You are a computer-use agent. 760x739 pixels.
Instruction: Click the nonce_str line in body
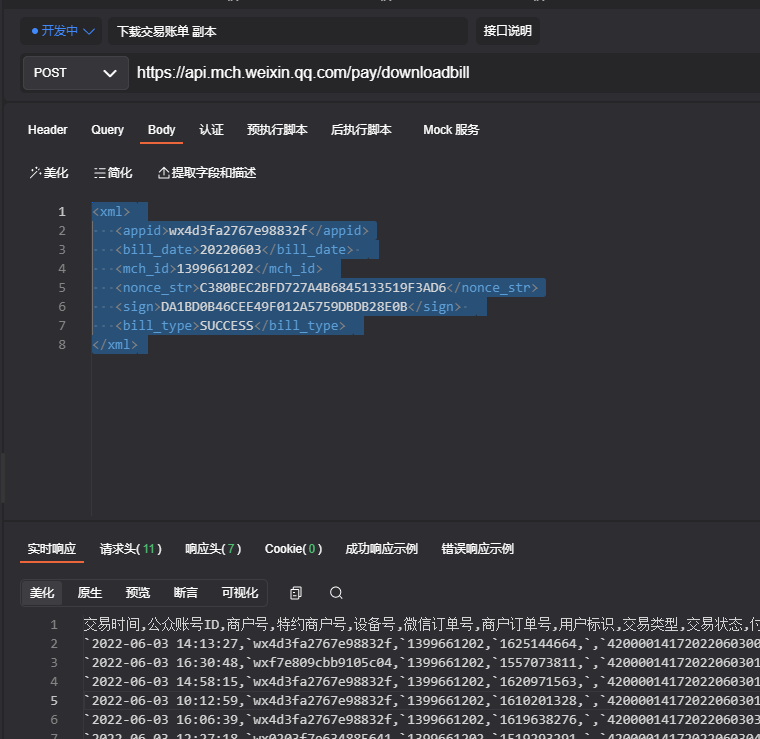coord(327,288)
